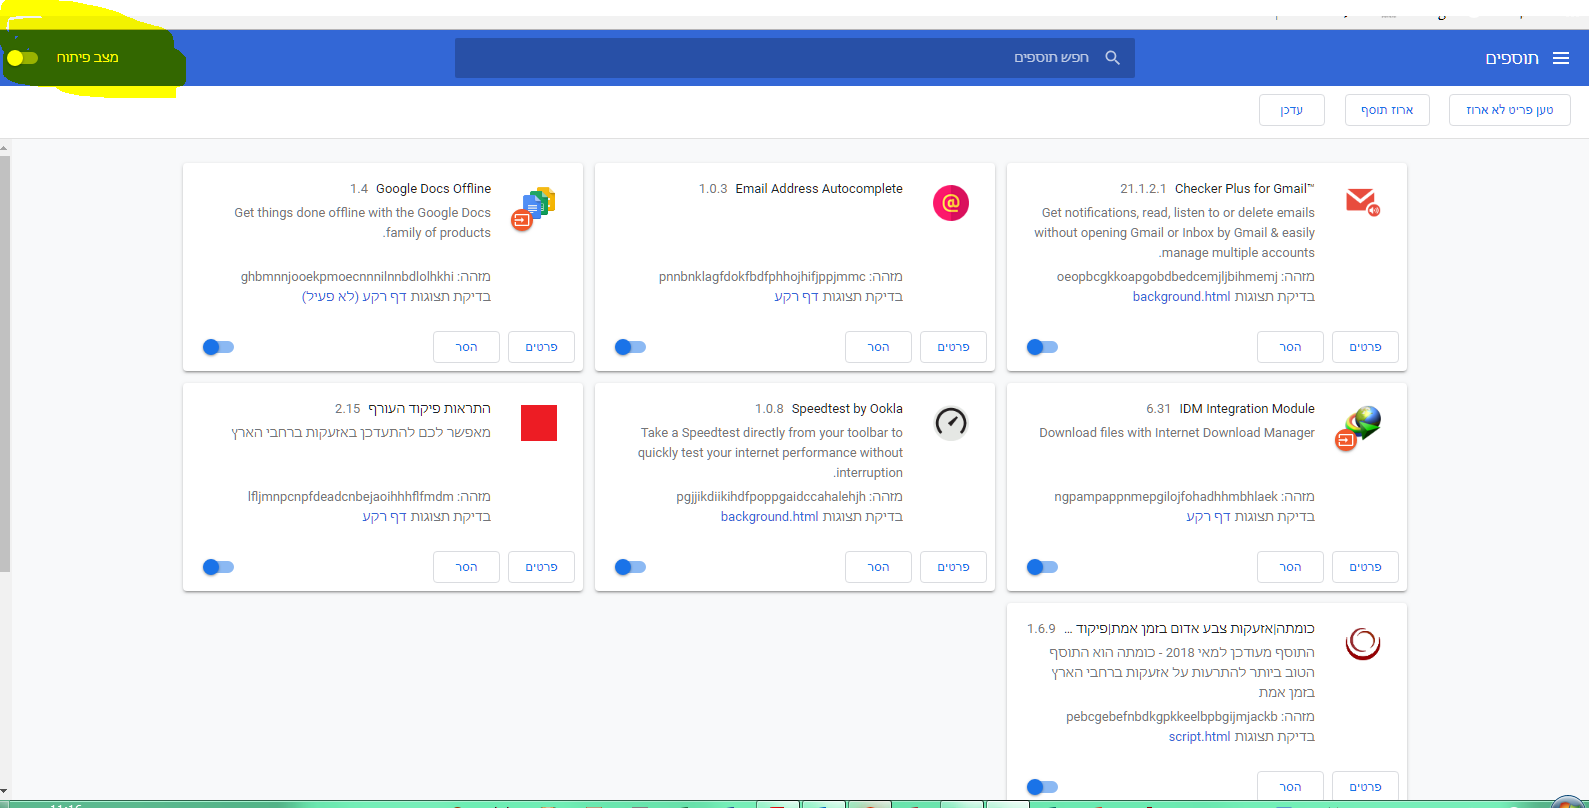Click the red square icon of התראות פיקוד העורף

[539, 423]
